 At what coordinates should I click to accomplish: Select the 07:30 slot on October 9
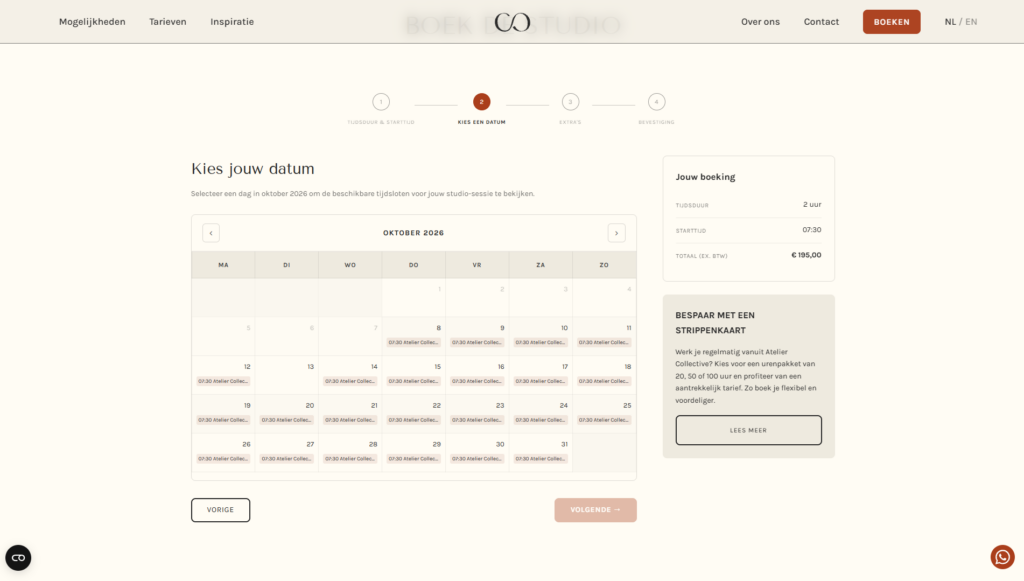coord(477,342)
